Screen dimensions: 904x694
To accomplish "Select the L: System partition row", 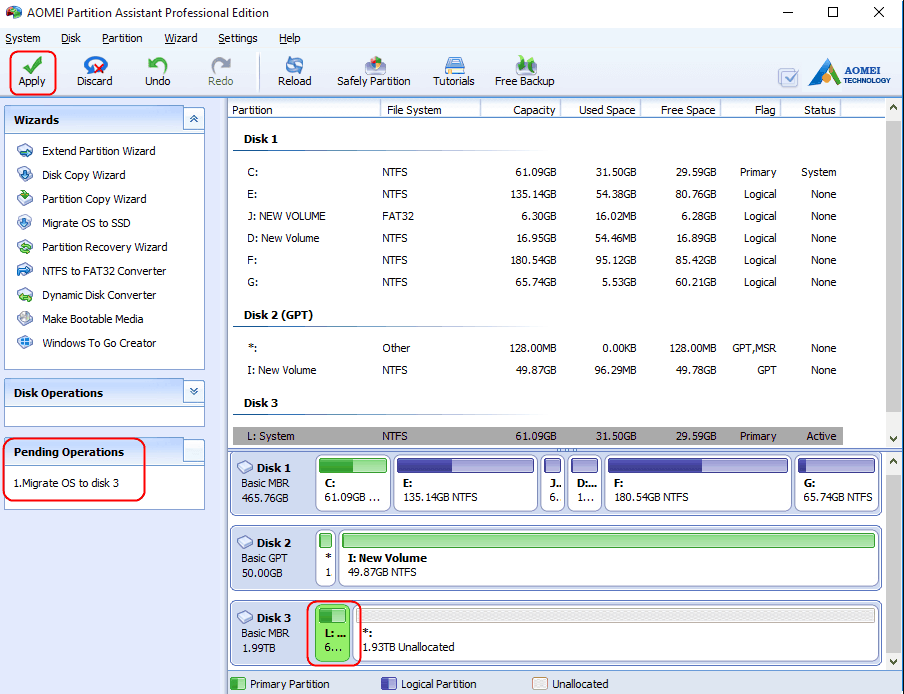I will pos(538,436).
